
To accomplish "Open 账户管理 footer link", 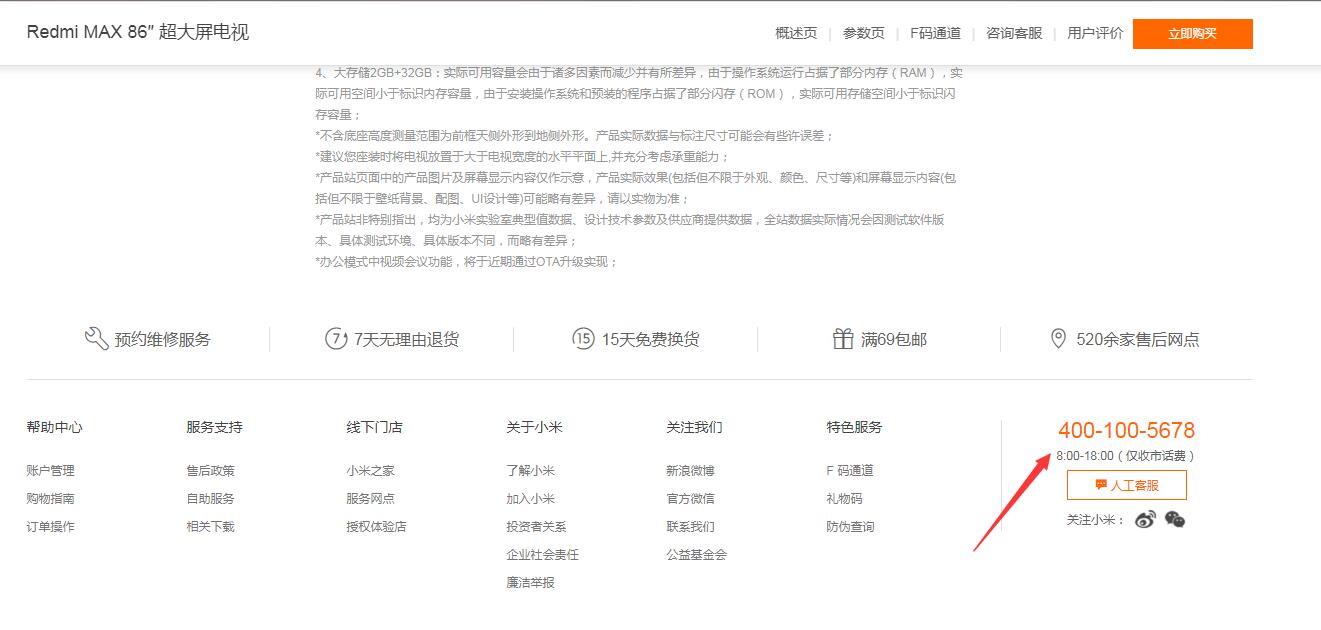I will coord(51,470).
